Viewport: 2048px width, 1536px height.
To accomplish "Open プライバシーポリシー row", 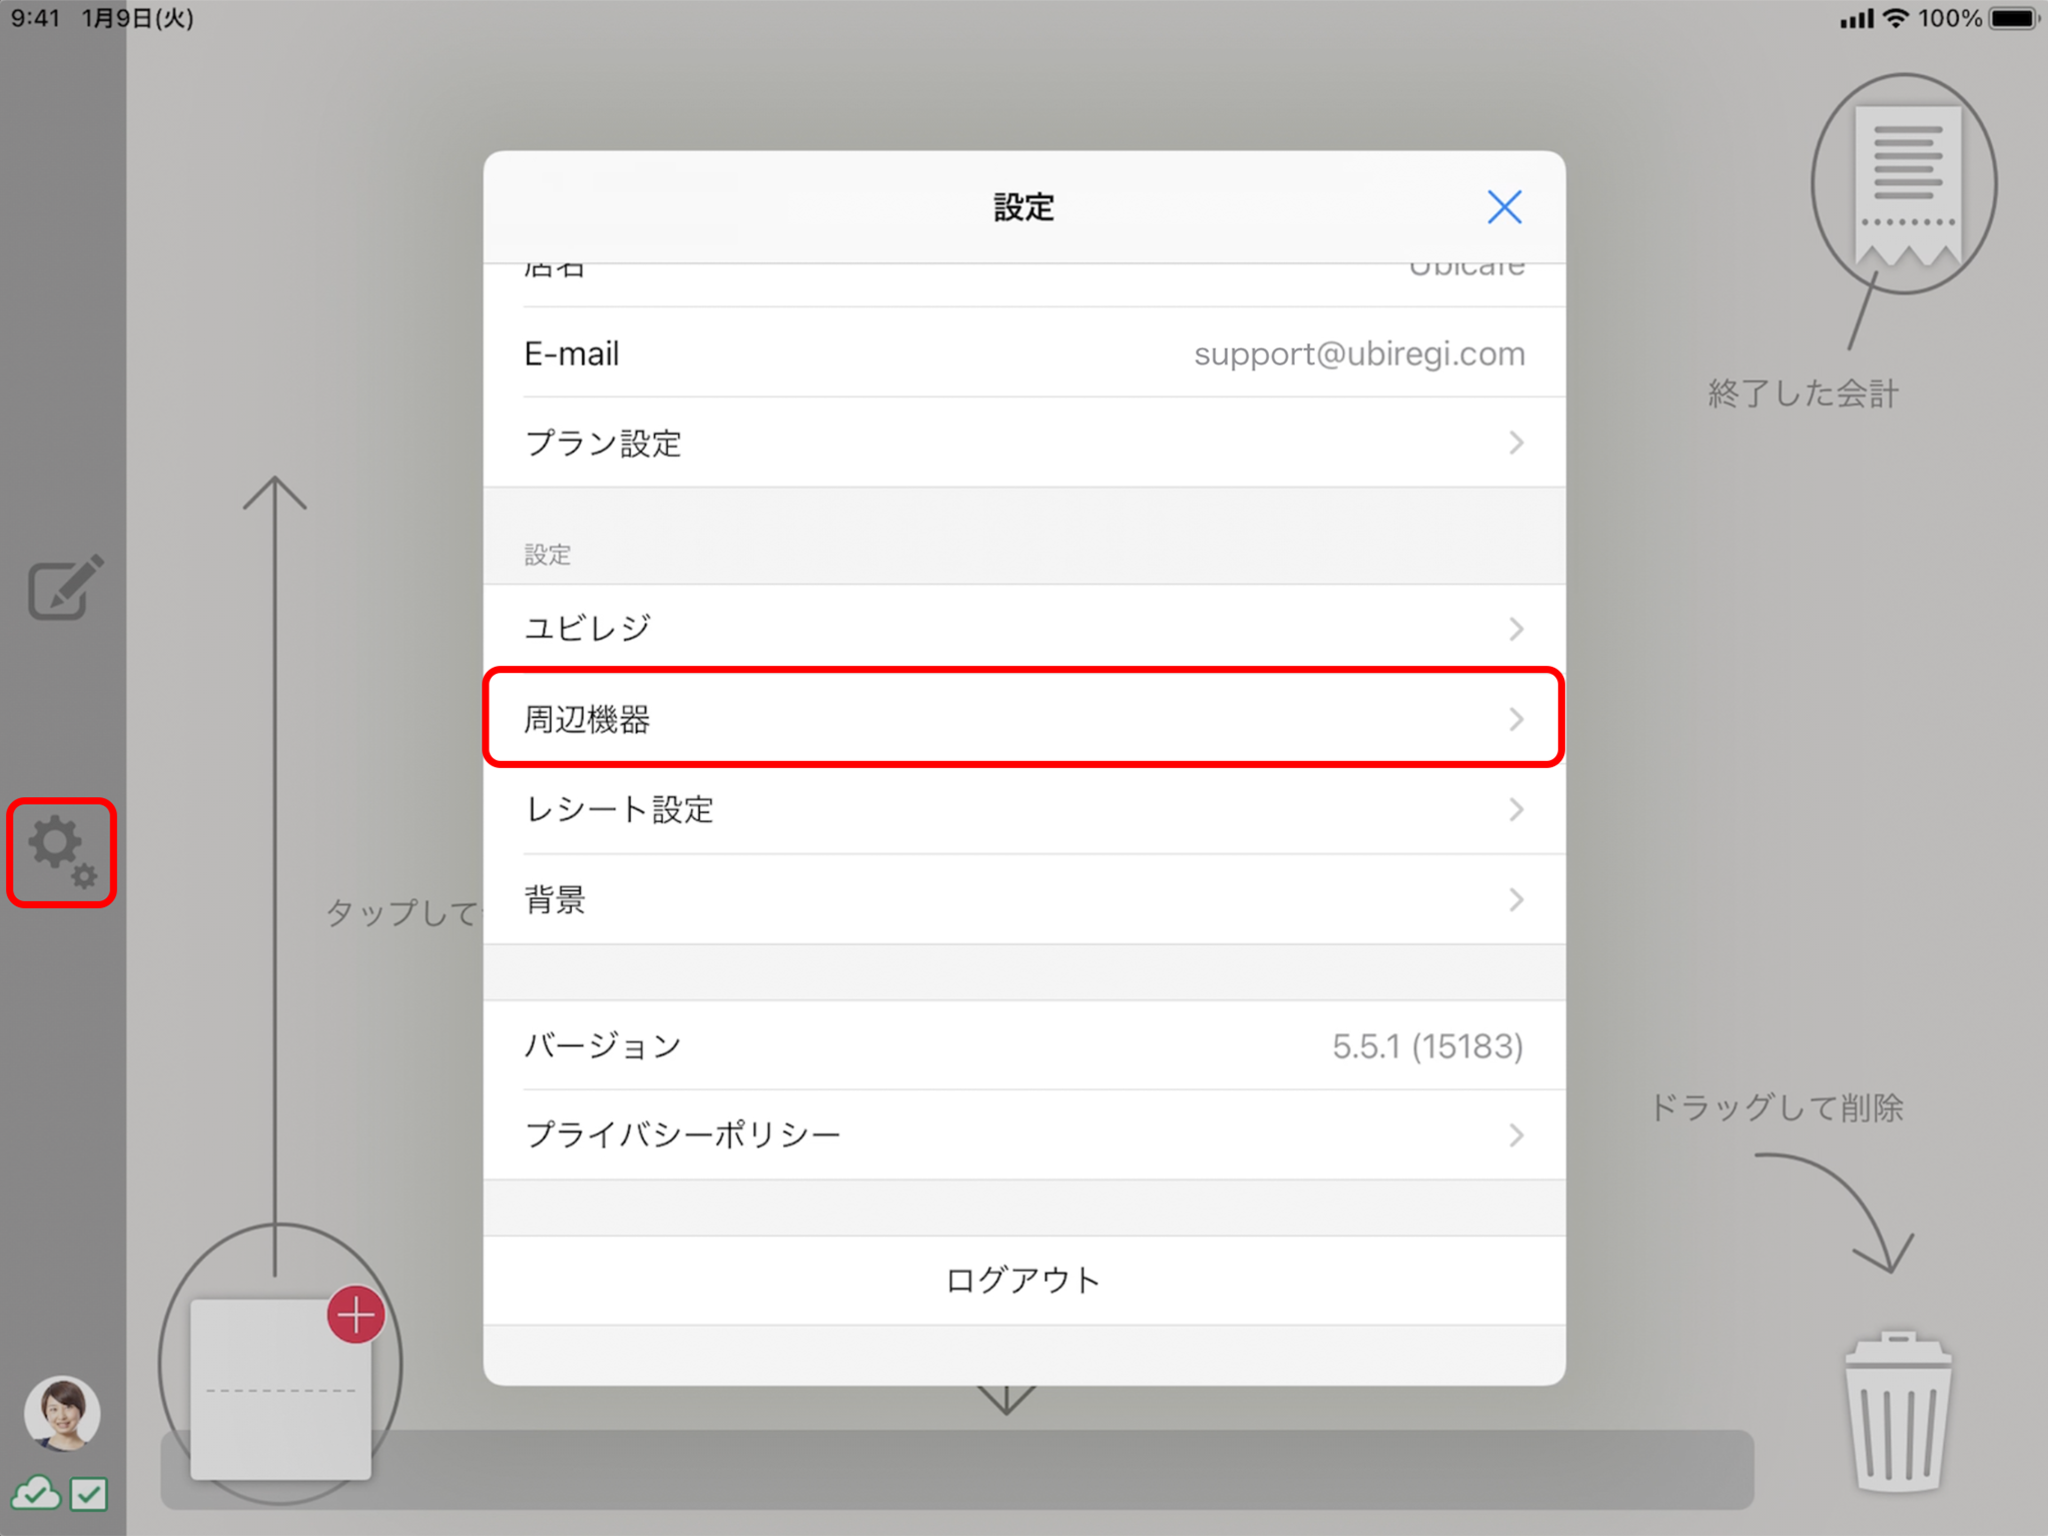I will click(1024, 1135).
